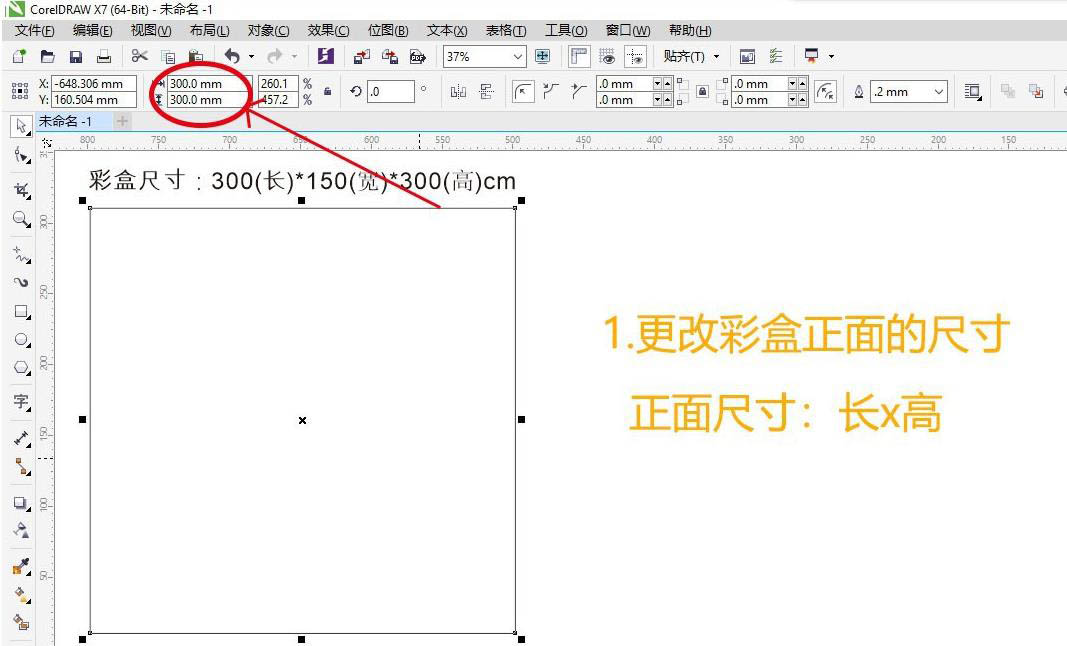Toggle the lock aspect ratio padlock
The height and width of the screenshot is (646, 1067).
pyautogui.click(x=328, y=90)
